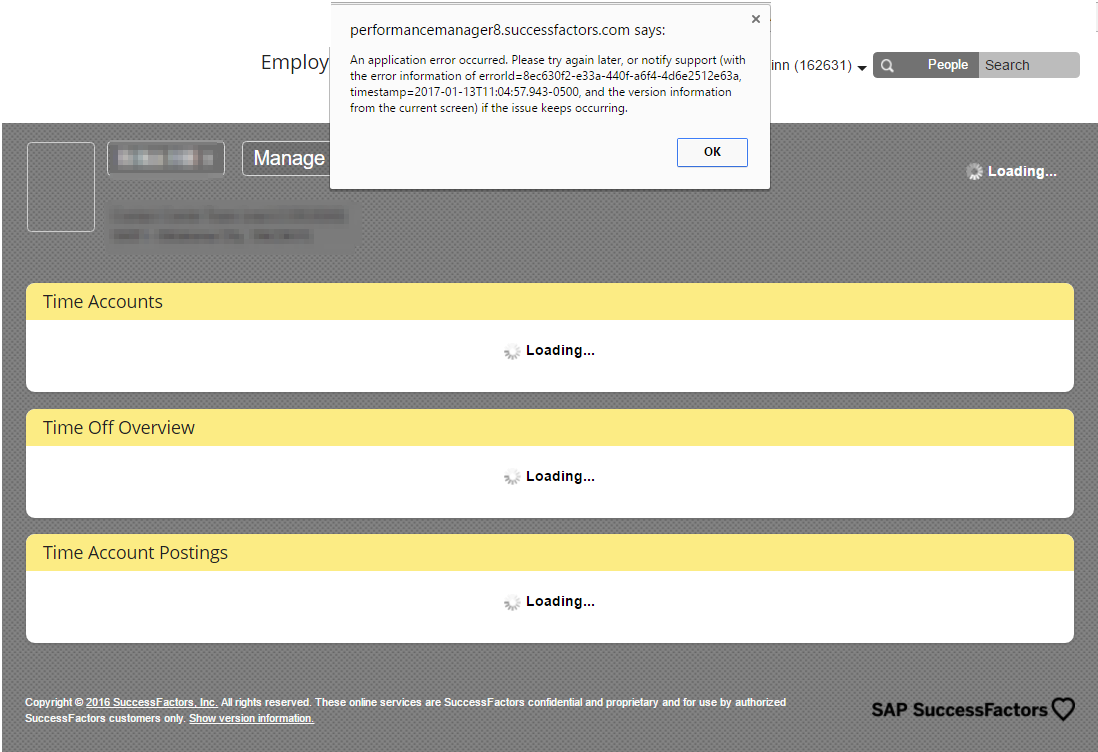The image size is (1098, 752).
Task: Expand the user menu arrow beside (162631)
Action: (862, 68)
